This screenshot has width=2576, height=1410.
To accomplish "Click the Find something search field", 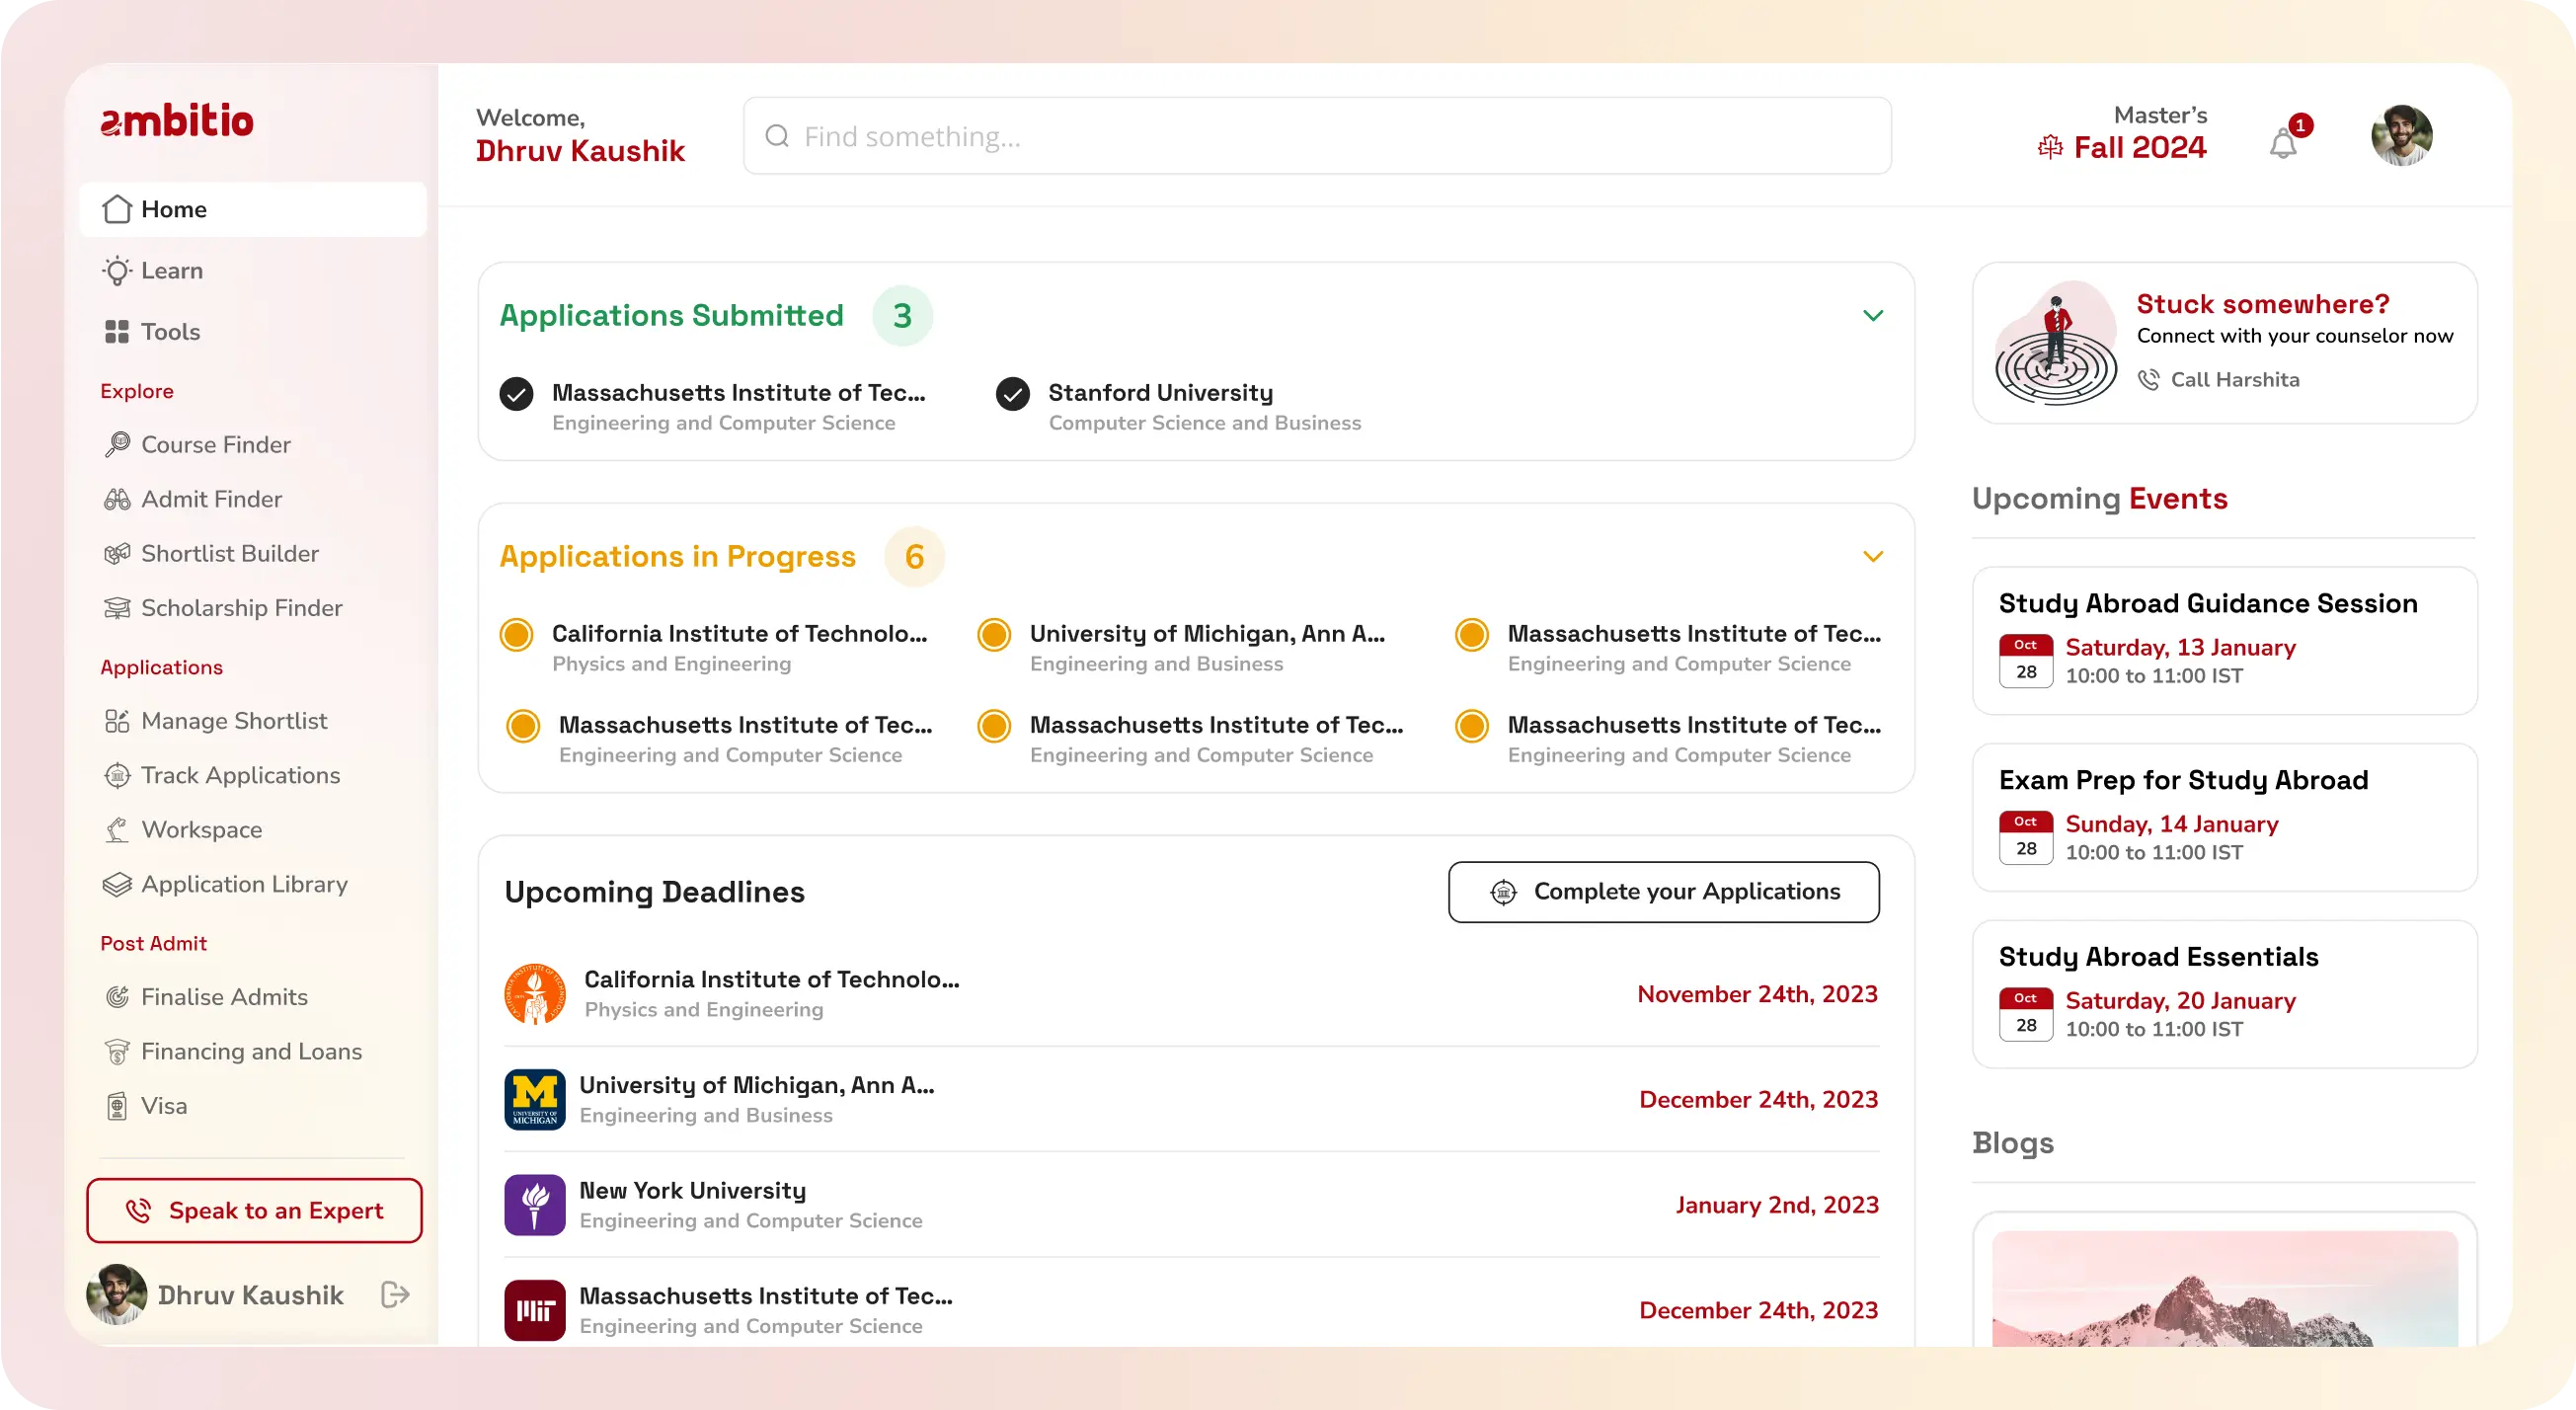I will (x=1316, y=136).
